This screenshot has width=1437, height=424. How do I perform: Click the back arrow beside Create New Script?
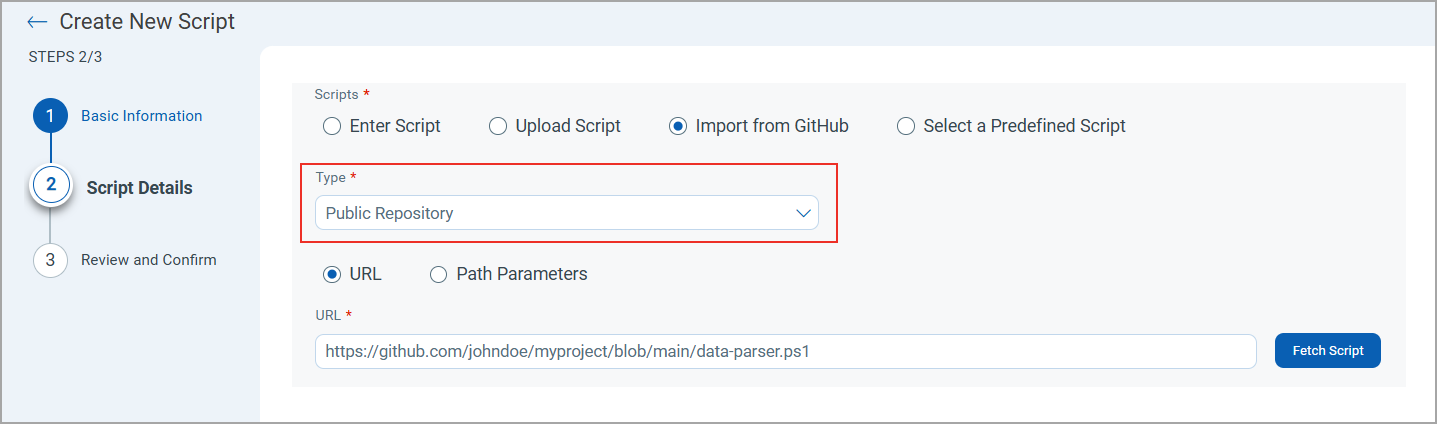(37, 22)
